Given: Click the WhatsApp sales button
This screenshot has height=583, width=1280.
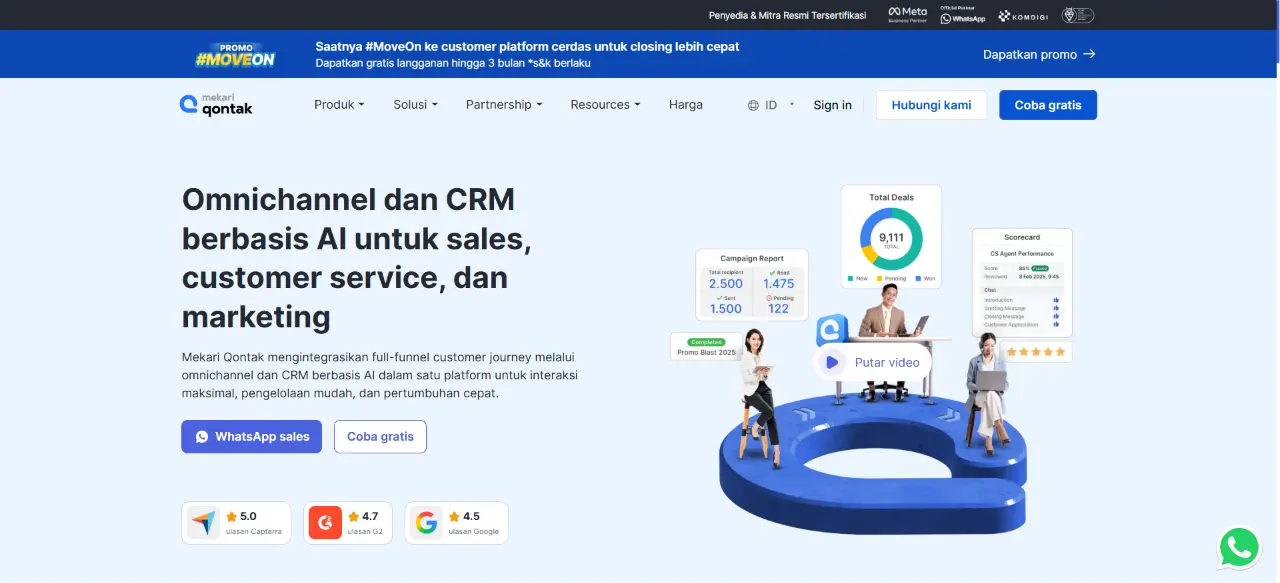Looking at the screenshot, I should tap(252, 437).
